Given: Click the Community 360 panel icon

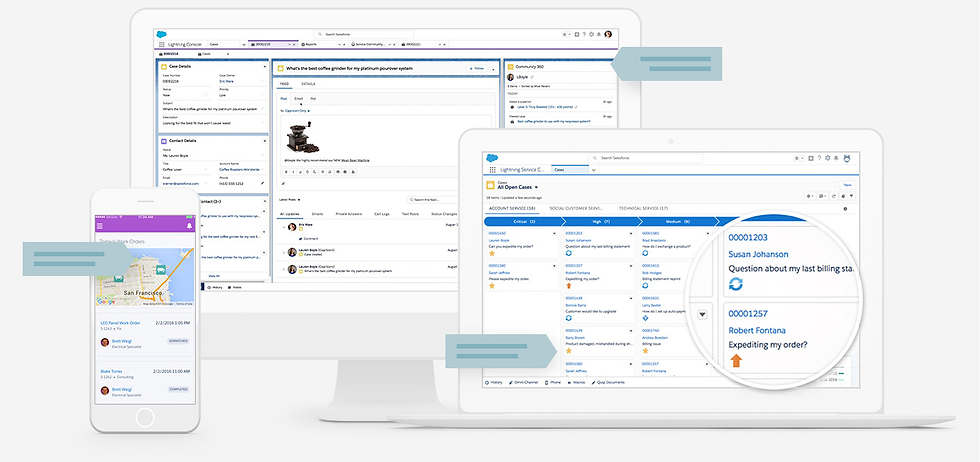Looking at the screenshot, I should point(509,67).
